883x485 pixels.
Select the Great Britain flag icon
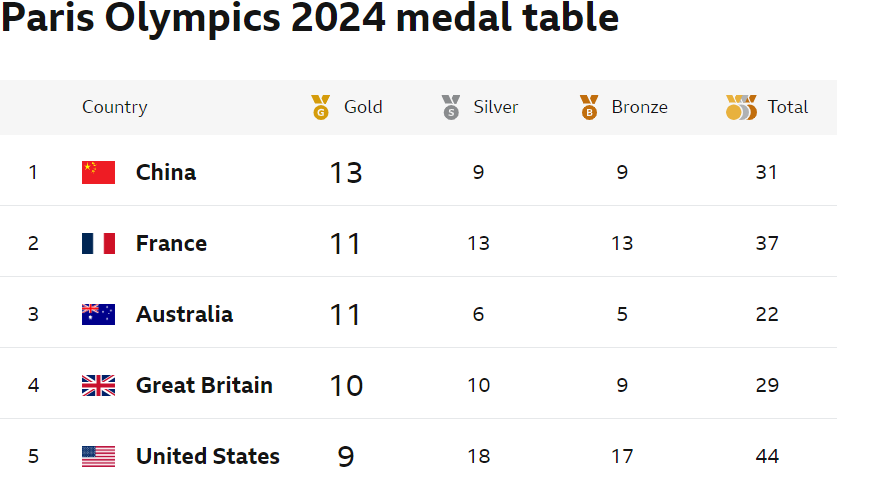(x=99, y=385)
